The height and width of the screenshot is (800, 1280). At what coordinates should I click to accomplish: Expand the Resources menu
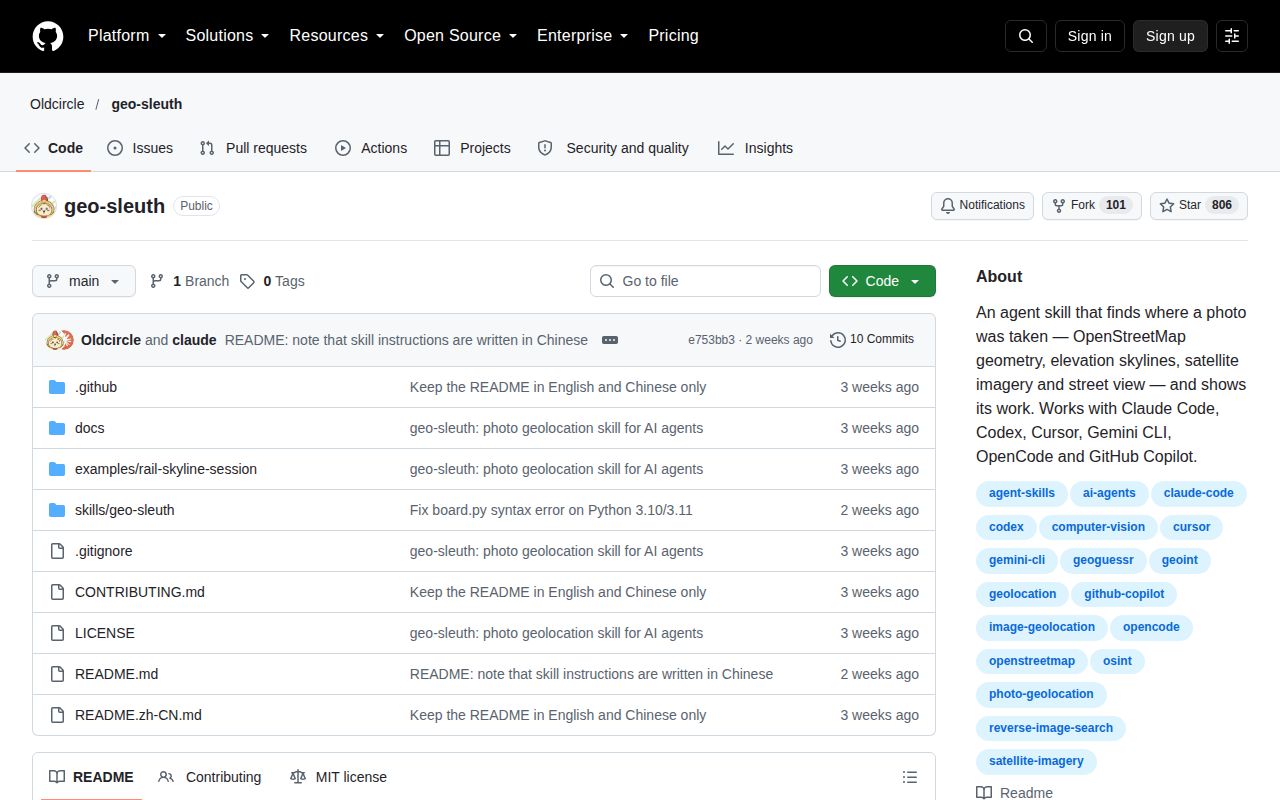click(x=337, y=36)
